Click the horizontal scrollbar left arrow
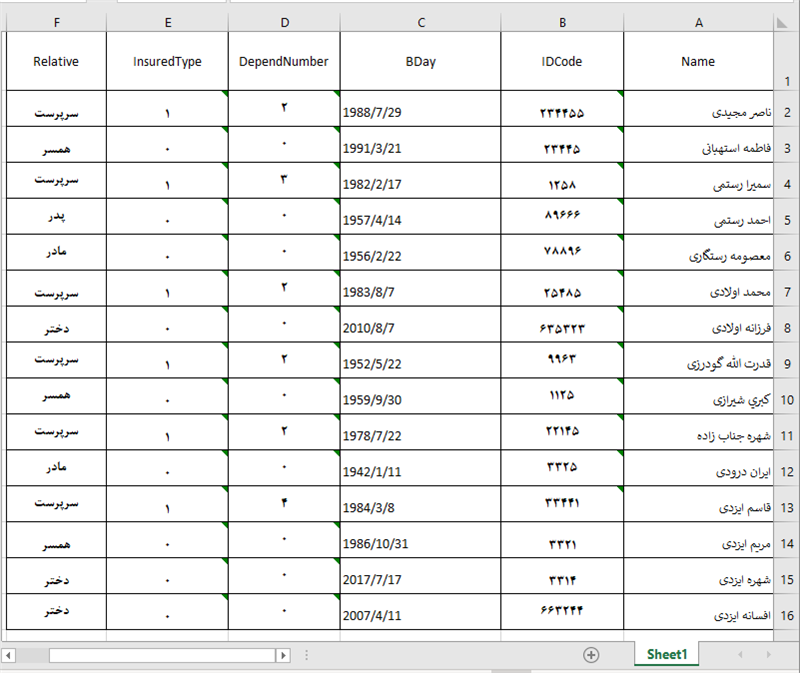800x673 pixels. [10, 655]
